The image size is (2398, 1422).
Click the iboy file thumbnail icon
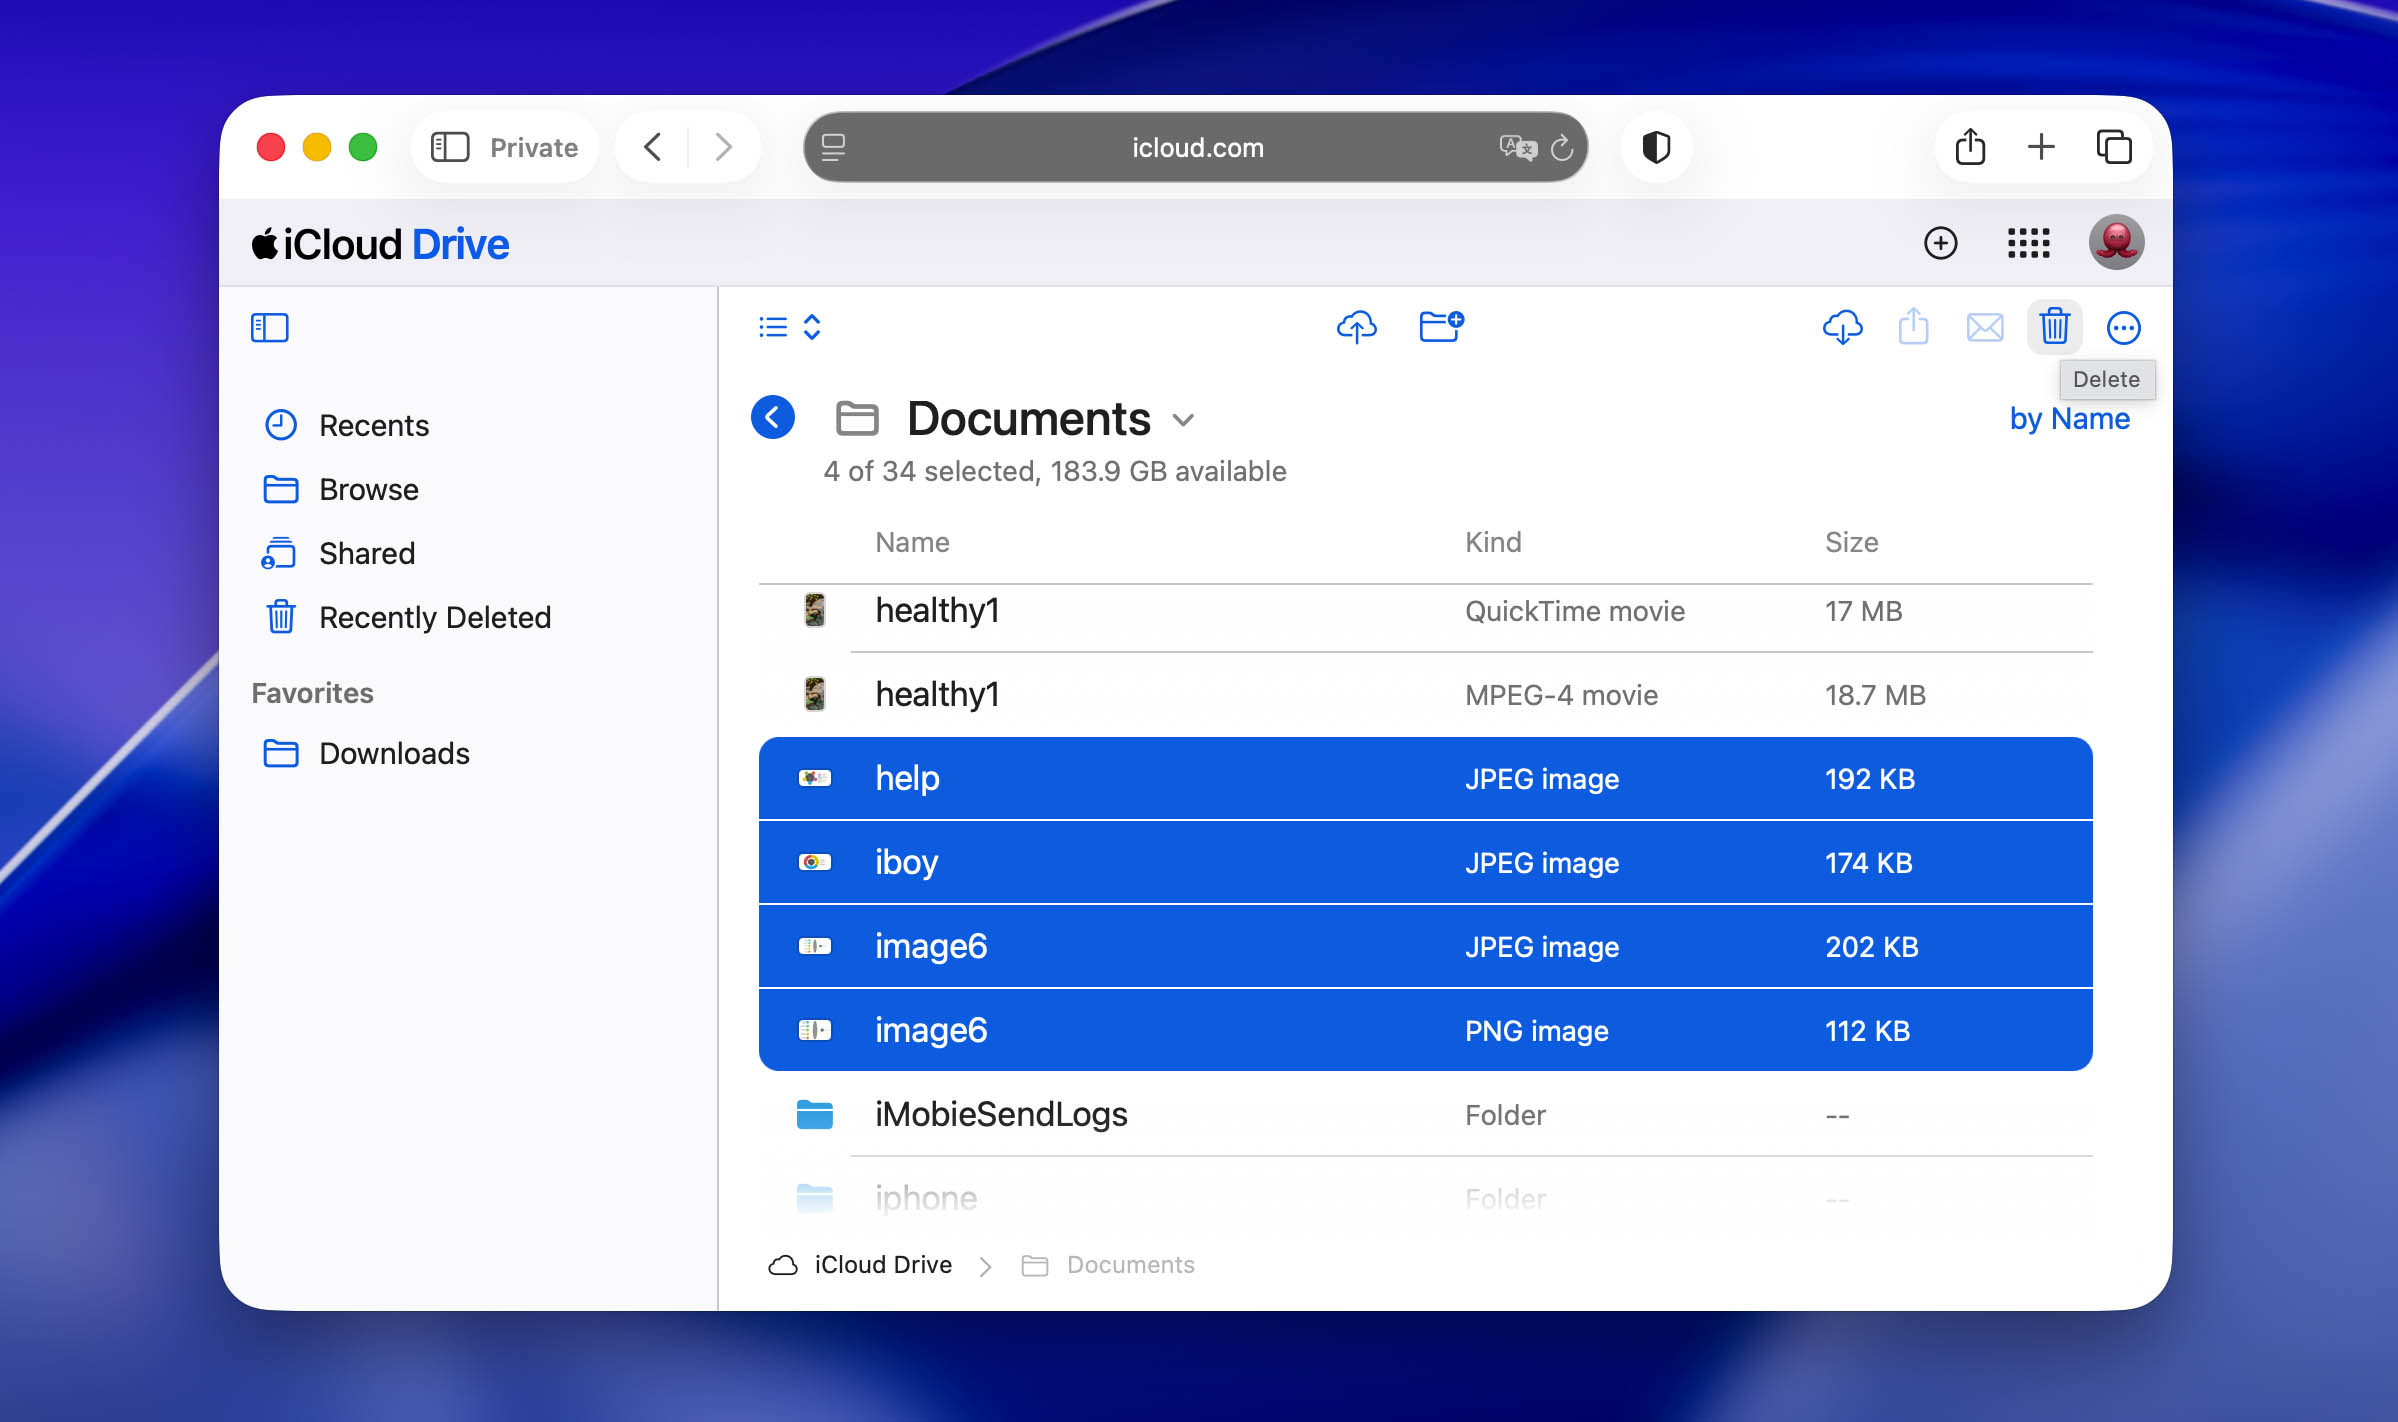point(814,862)
